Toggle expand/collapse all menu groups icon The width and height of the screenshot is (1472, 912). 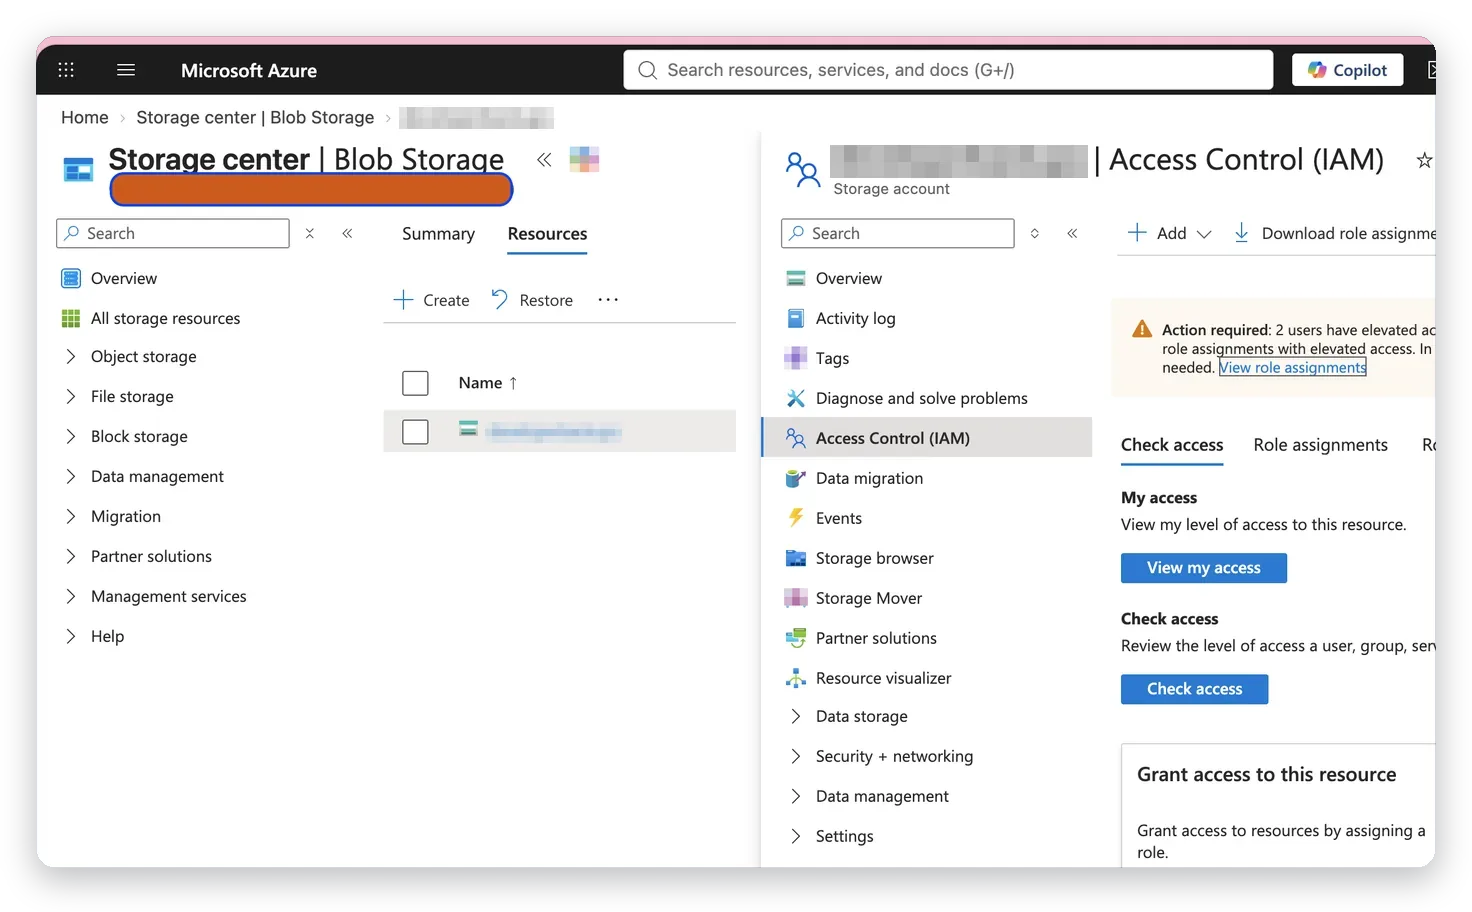(x=1035, y=233)
